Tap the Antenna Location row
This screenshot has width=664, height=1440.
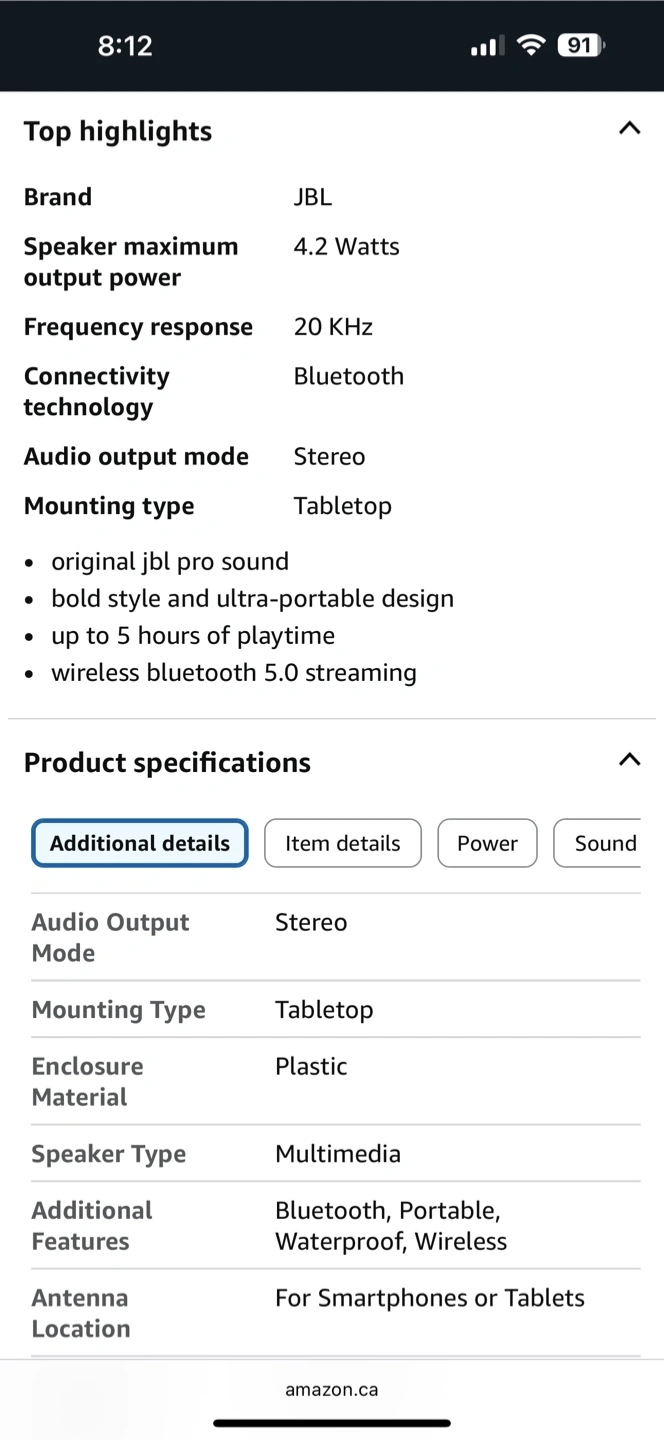335,1313
